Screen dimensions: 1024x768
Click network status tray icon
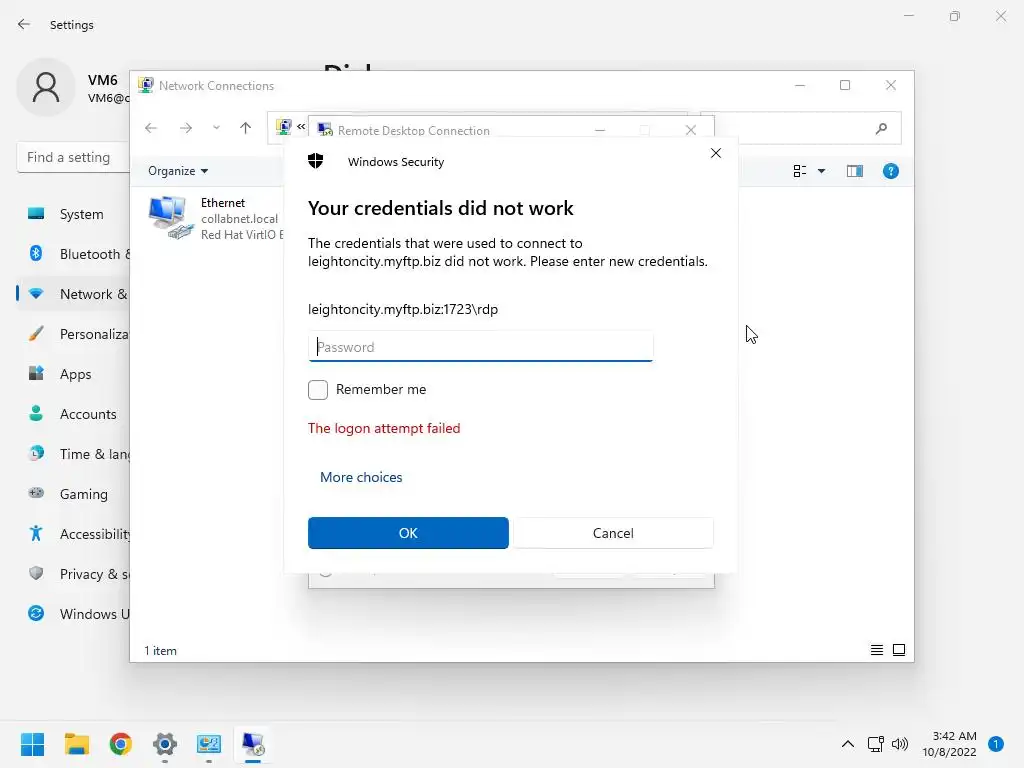click(x=876, y=744)
